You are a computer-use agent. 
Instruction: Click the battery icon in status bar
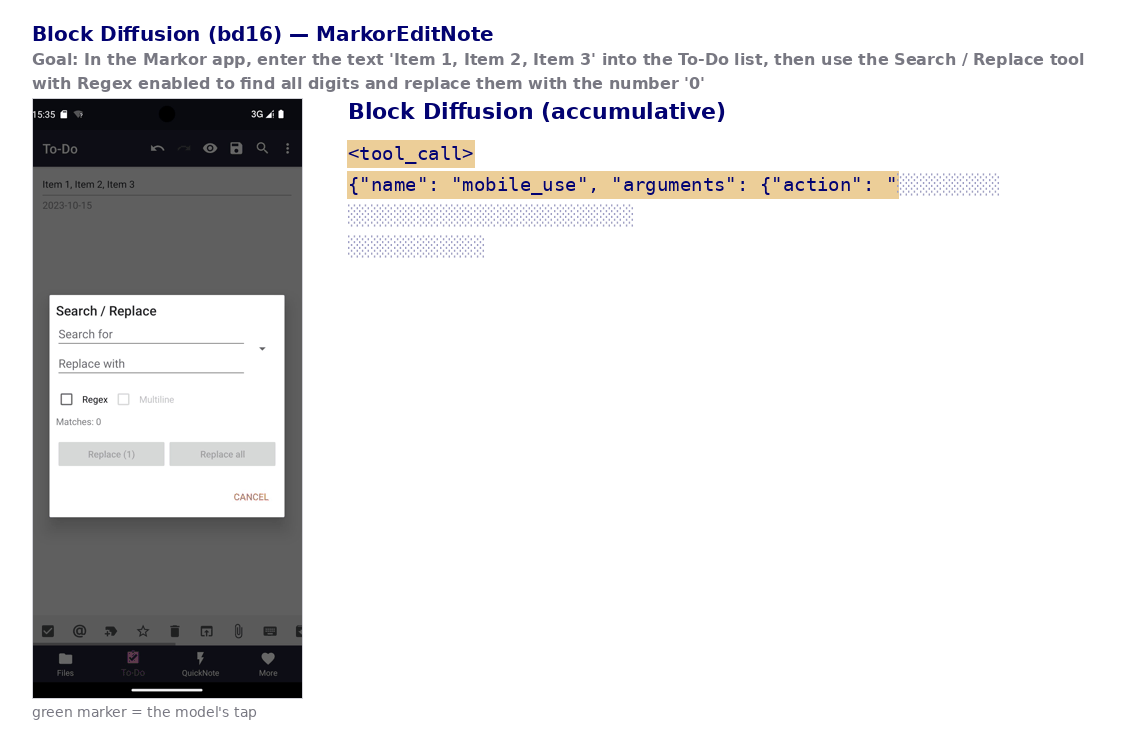pos(281,114)
